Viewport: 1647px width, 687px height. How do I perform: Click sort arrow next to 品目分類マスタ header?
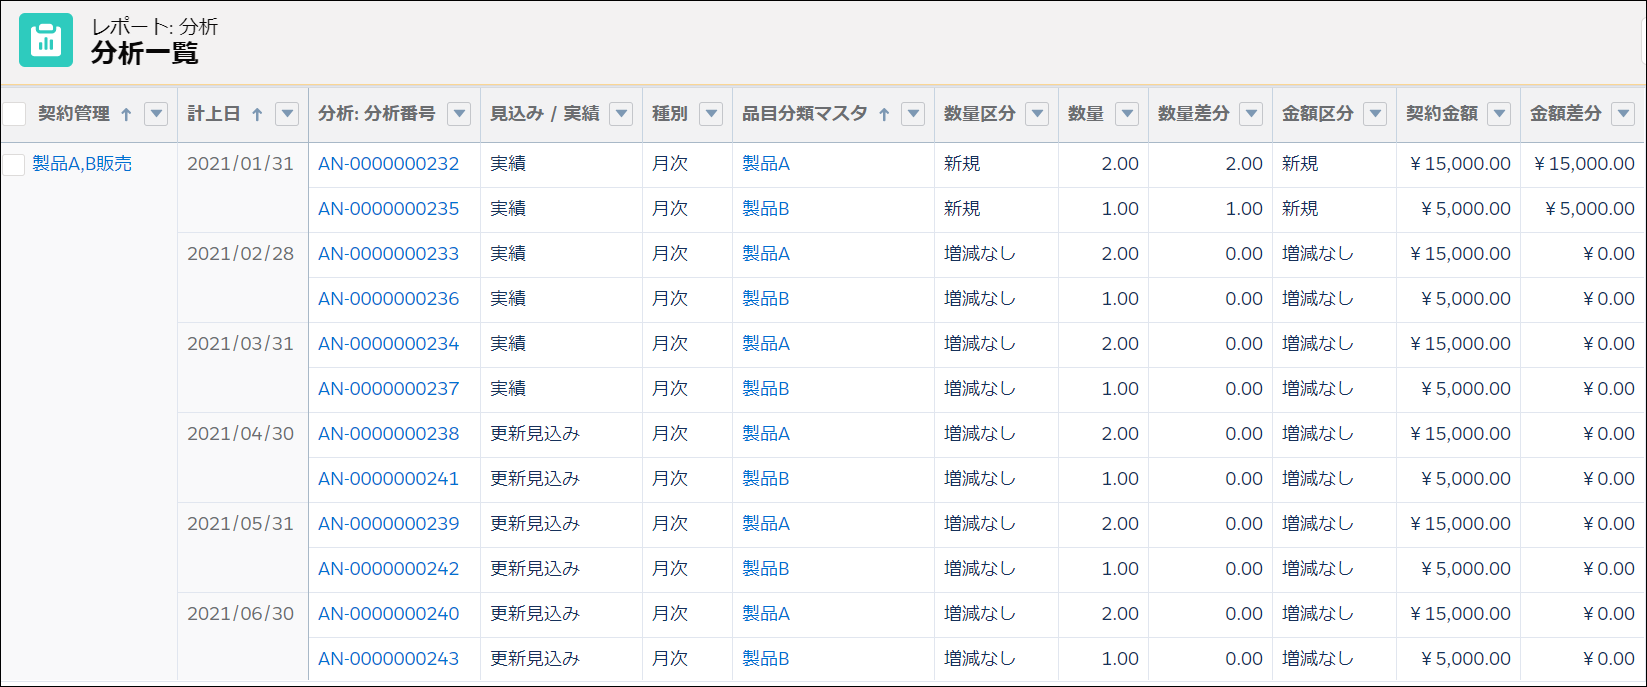coord(884,115)
